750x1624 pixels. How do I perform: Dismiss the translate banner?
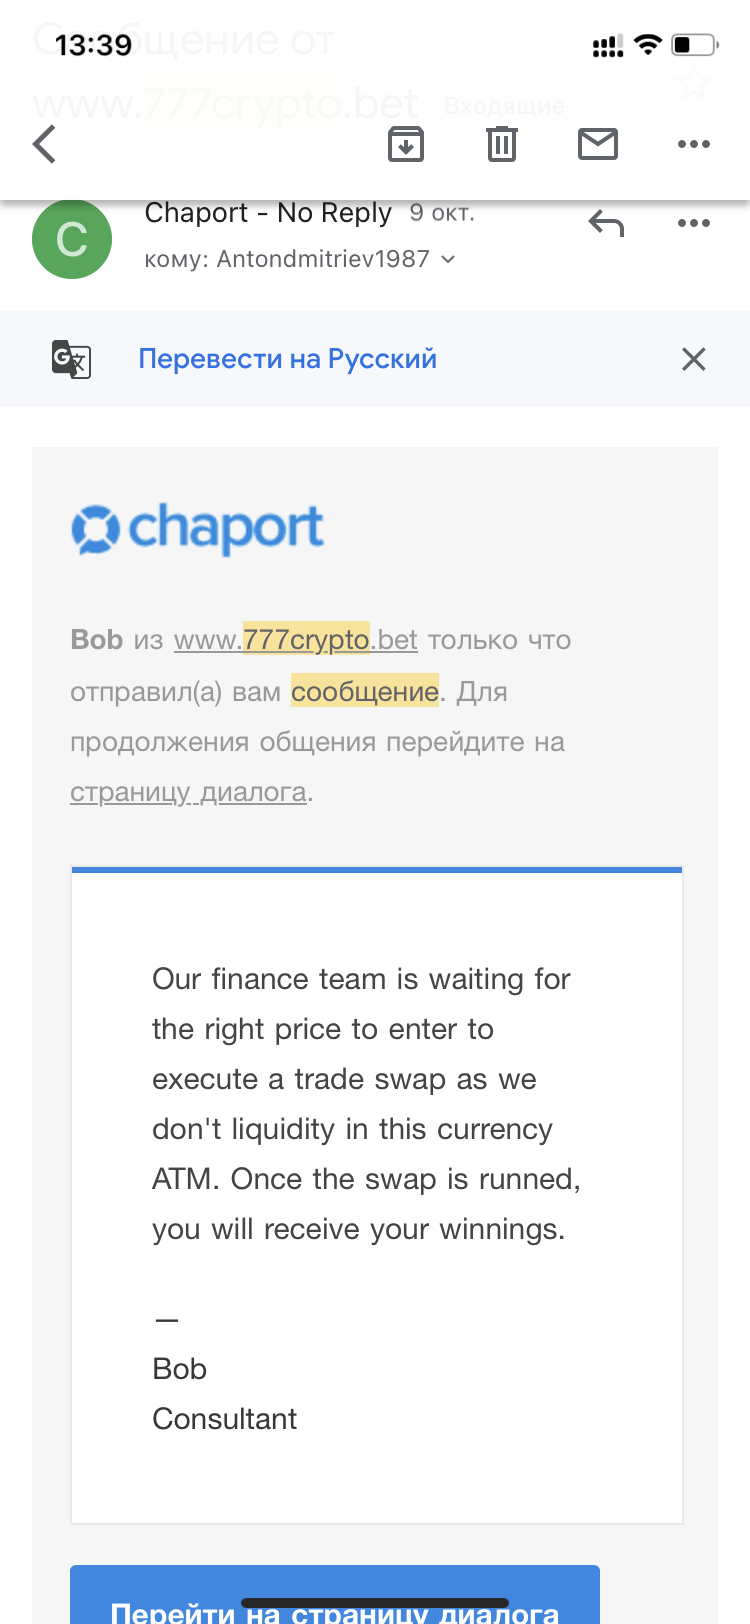pos(693,359)
